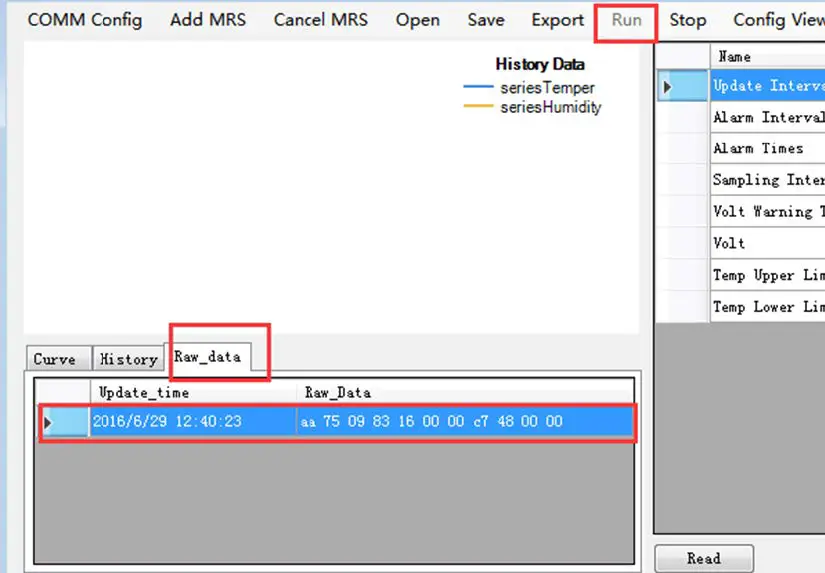Select the Volt Warning parameter row
This screenshot has width=825, height=573.
pyautogui.click(x=768, y=212)
